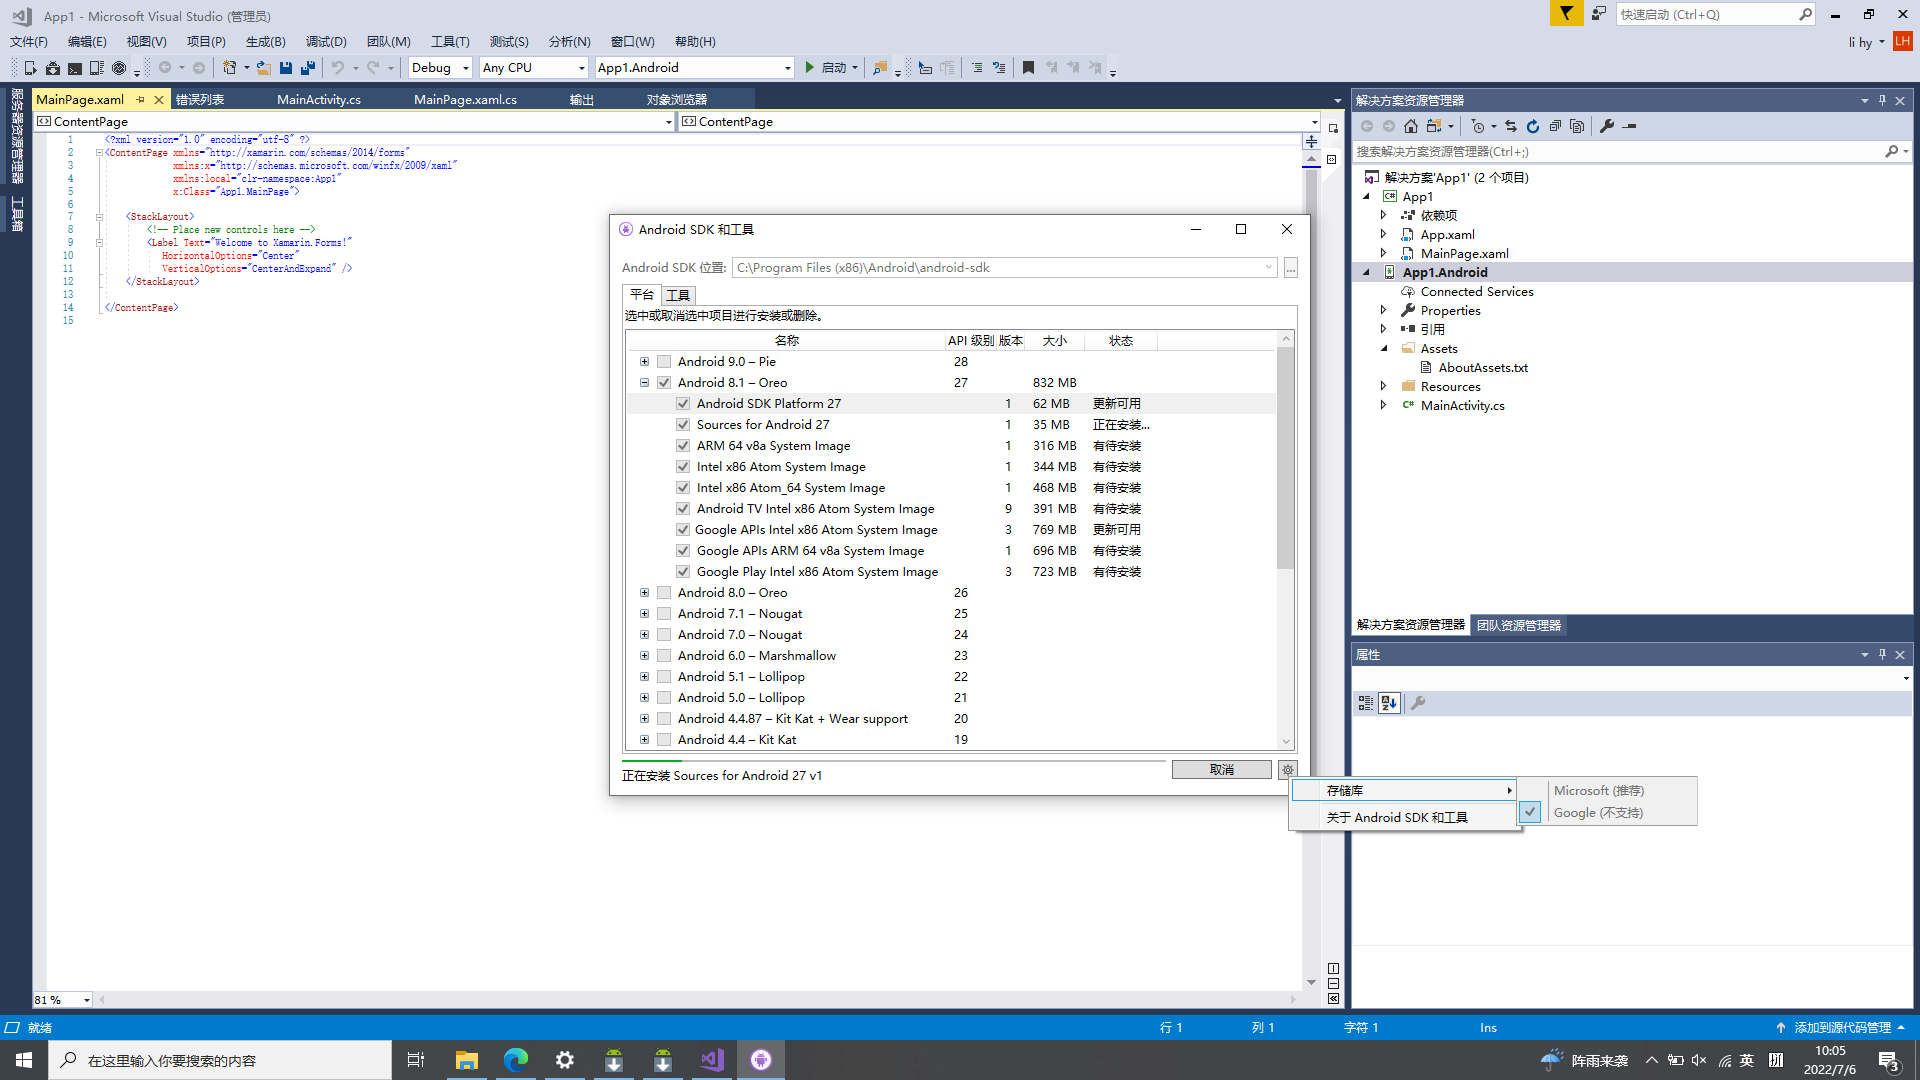Click 添加到源代码管理 in status bar
This screenshot has width=1920, height=1080.
[x=1842, y=1028]
